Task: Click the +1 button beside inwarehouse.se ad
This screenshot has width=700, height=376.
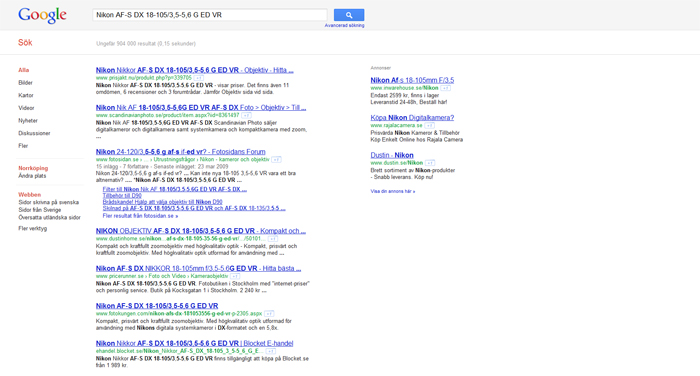Action: point(446,88)
